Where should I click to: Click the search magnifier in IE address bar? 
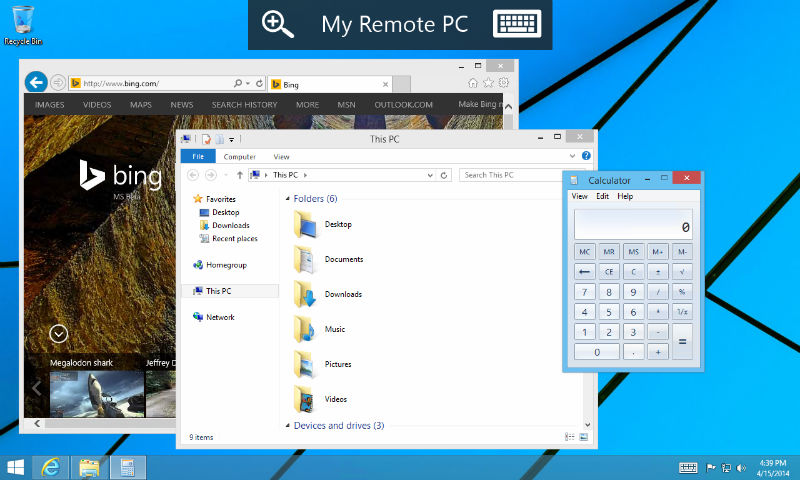click(x=238, y=83)
